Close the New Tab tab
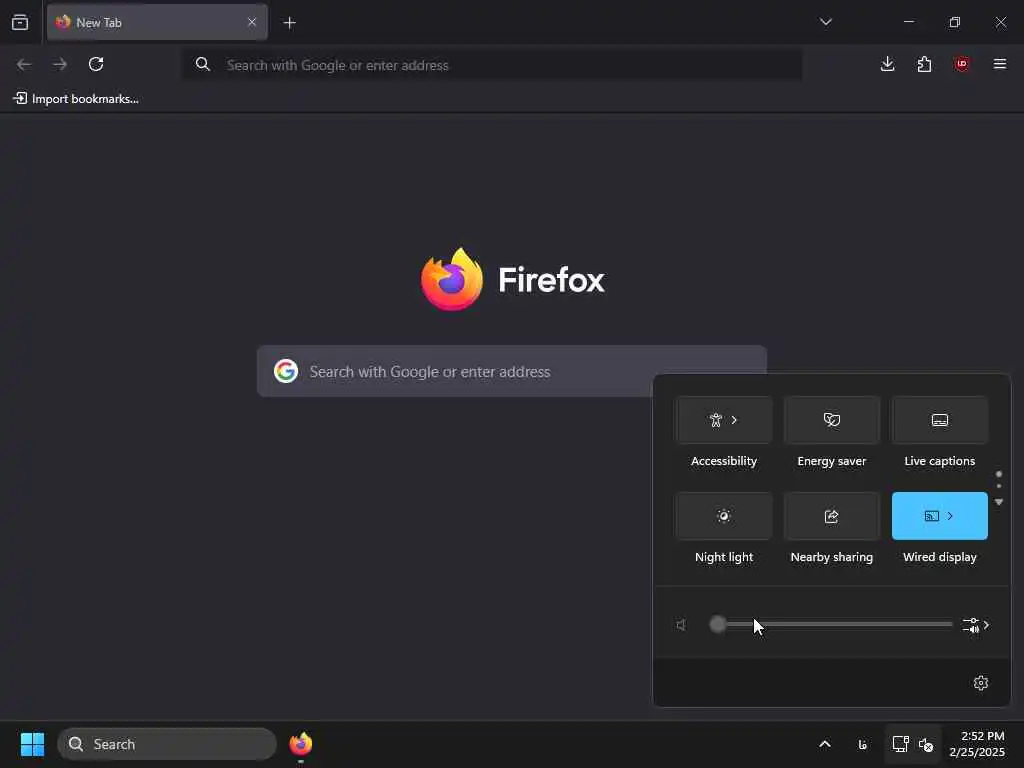1024x768 pixels. [252, 22]
